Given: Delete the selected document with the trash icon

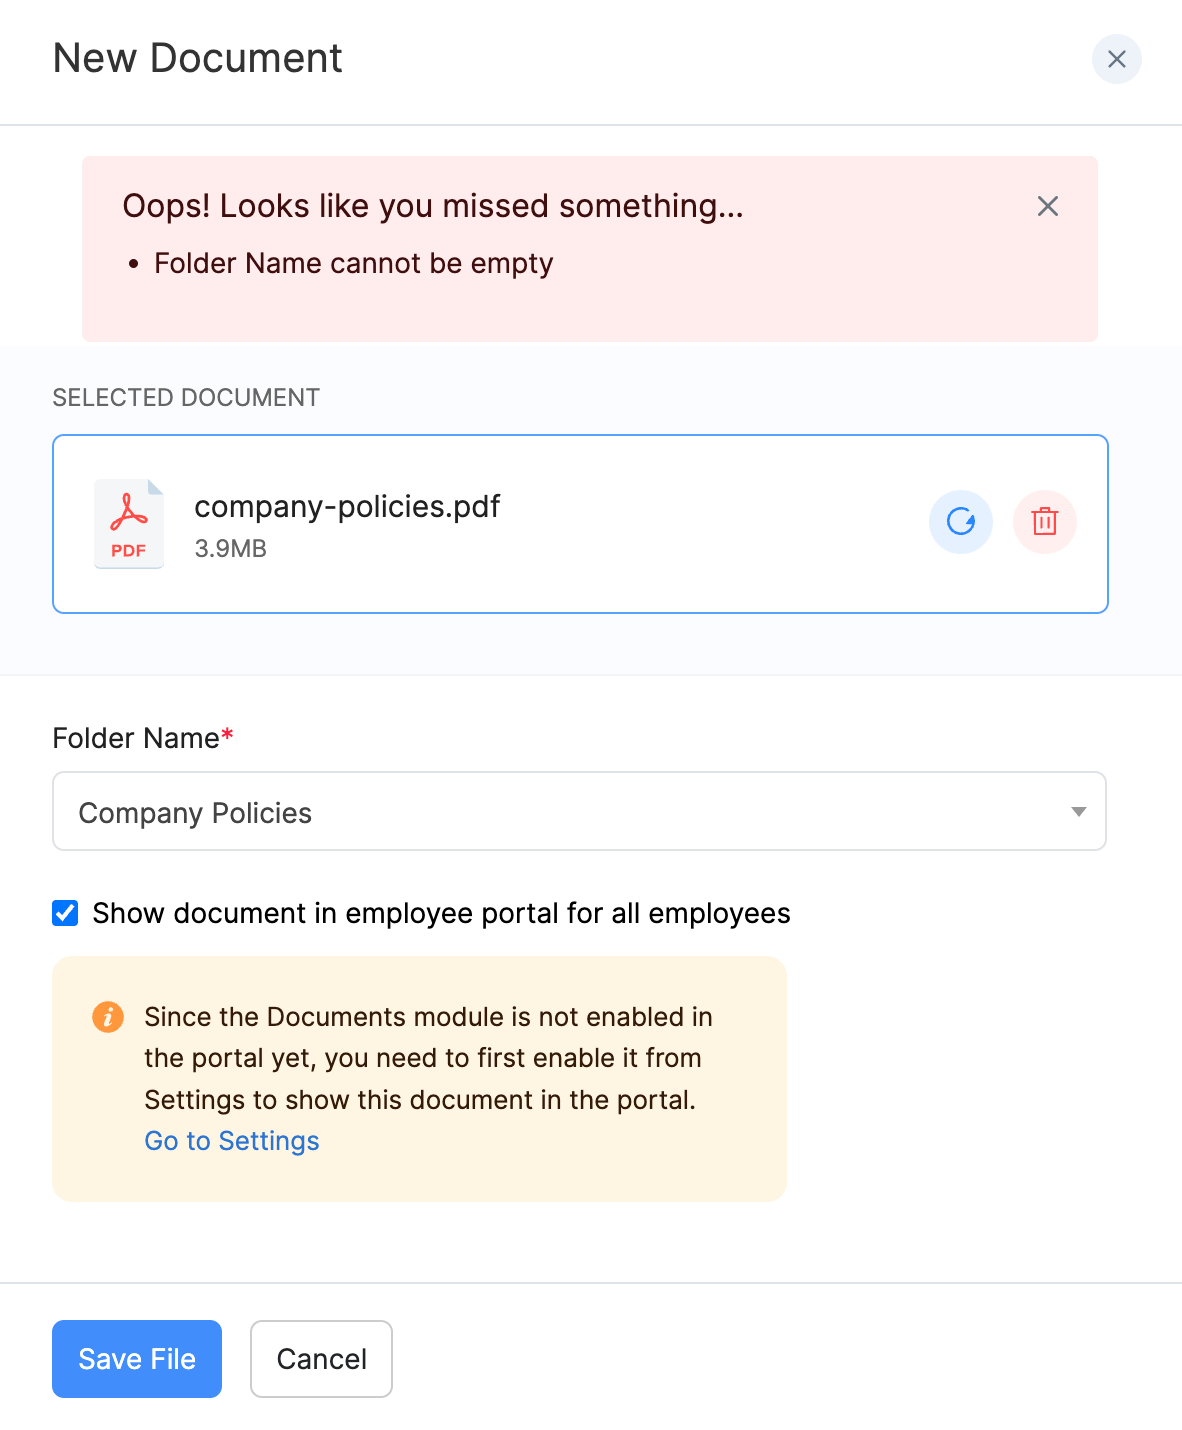Looking at the screenshot, I should pos(1044,522).
